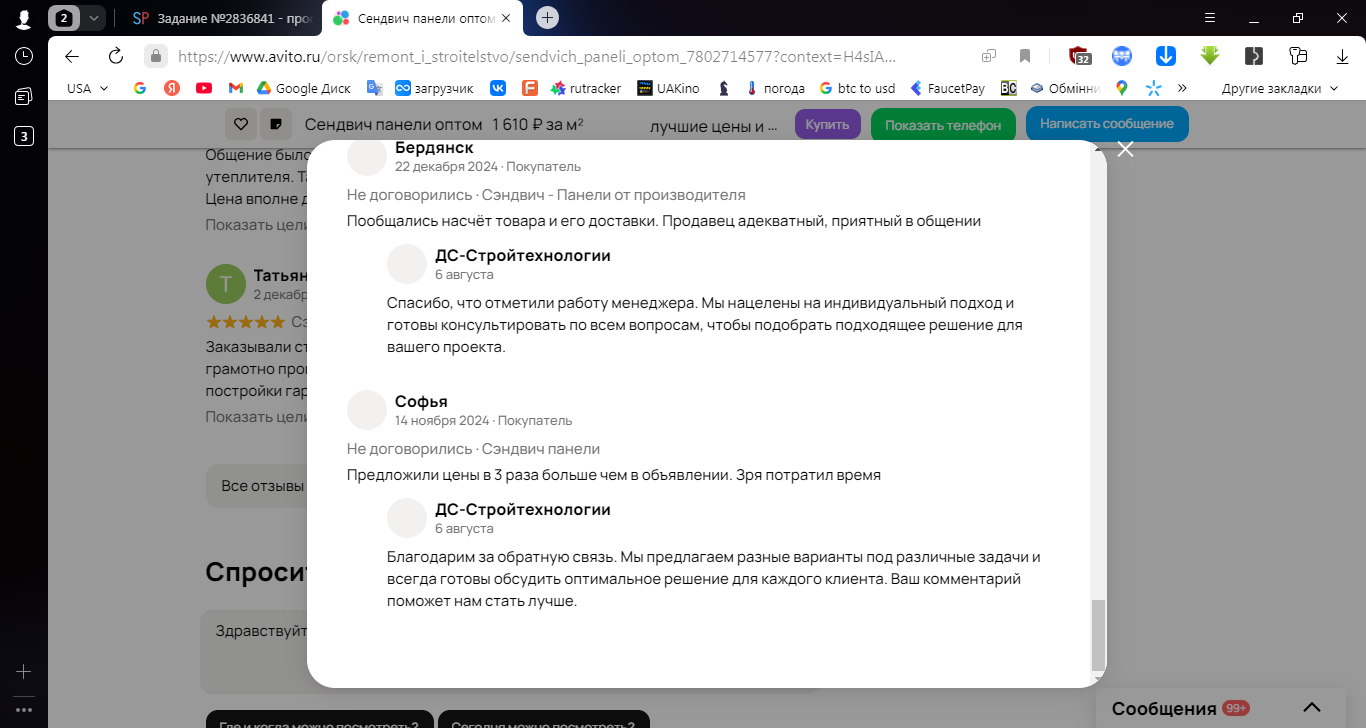The width and height of the screenshot is (1366, 728).
Task: Add a sidebar item with plus icon
Action: tap(24, 671)
